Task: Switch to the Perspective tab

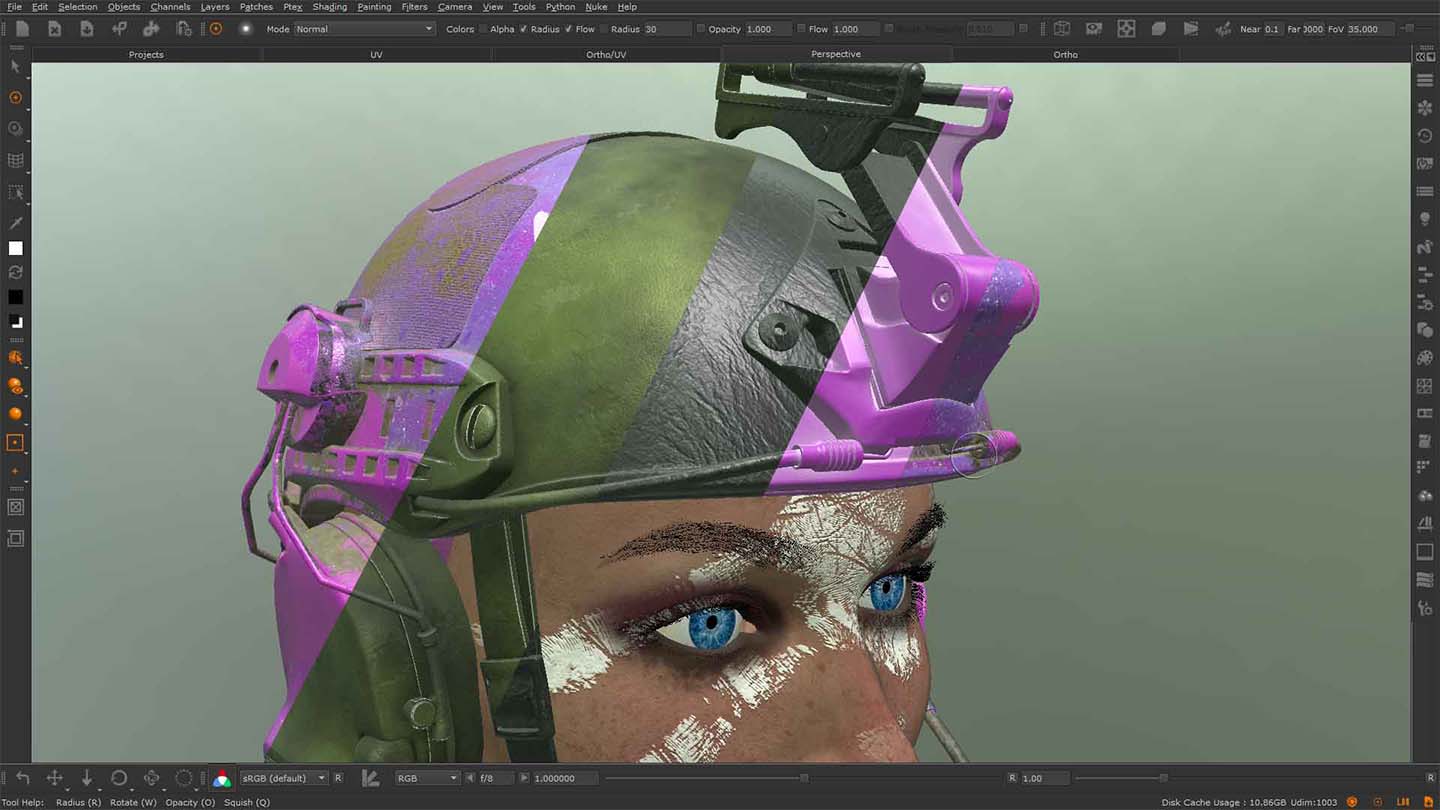Action: pyautogui.click(x=836, y=54)
